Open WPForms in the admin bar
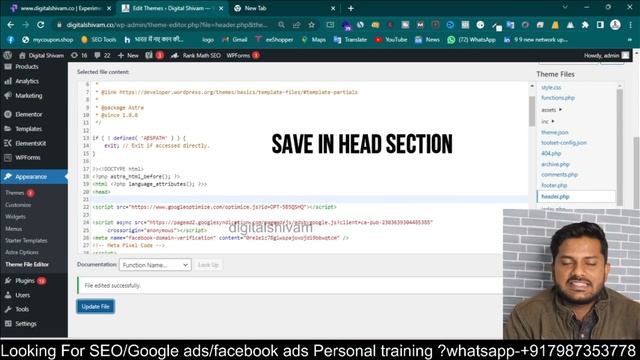 pos(243,56)
